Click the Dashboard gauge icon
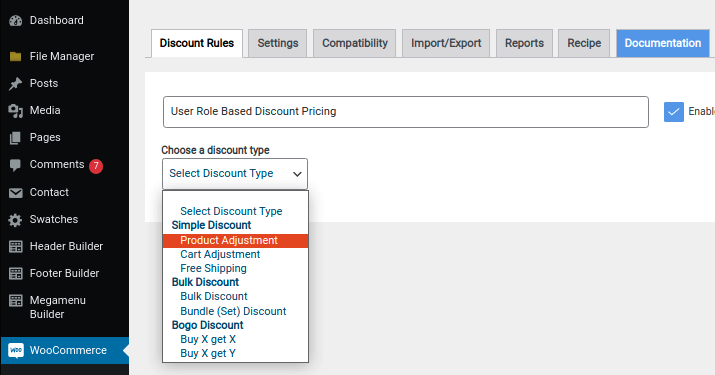Viewport: 715px width, 375px height. [16, 21]
